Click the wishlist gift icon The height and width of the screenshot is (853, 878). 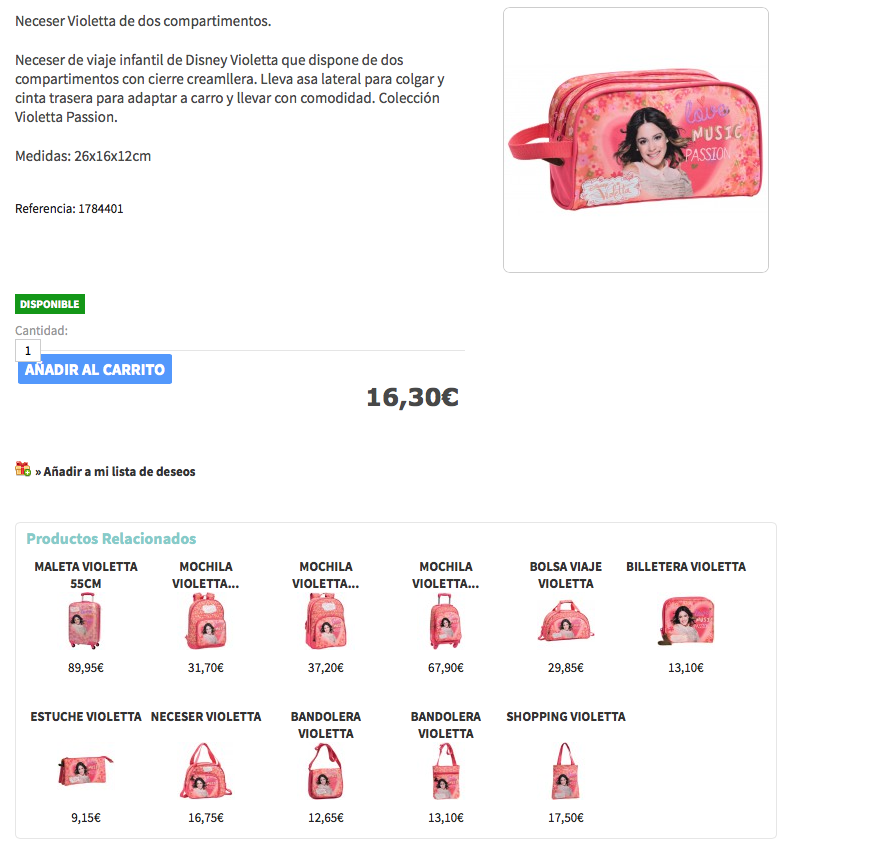pos(23,469)
